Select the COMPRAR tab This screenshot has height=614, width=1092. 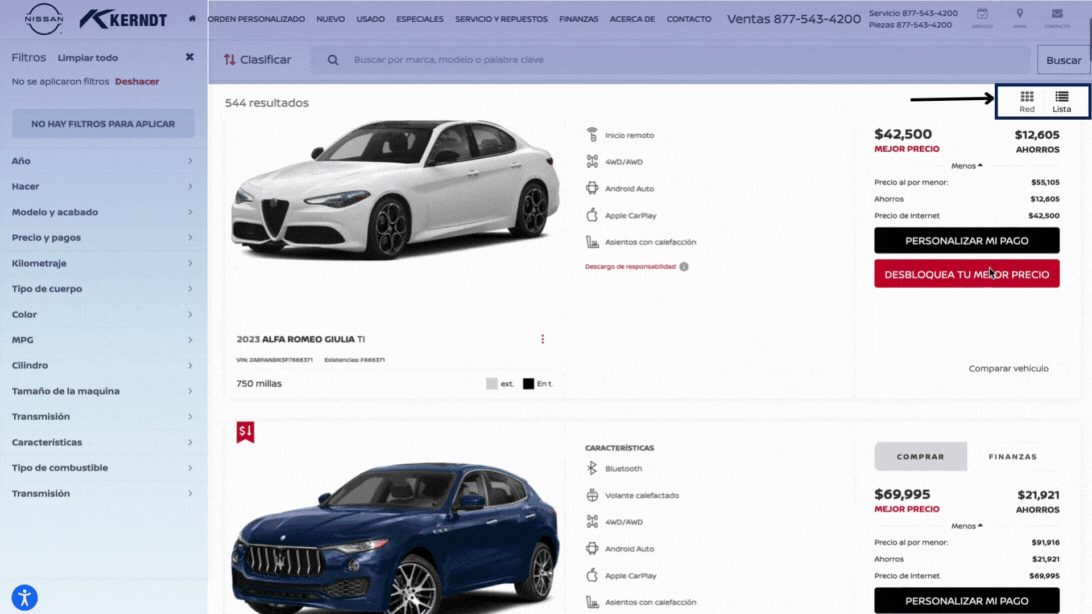click(x=921, y=457)
